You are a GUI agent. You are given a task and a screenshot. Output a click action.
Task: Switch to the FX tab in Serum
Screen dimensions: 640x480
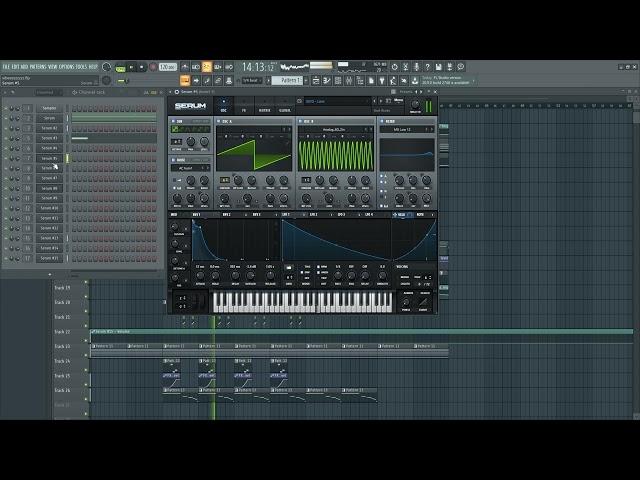coord(244,106)
